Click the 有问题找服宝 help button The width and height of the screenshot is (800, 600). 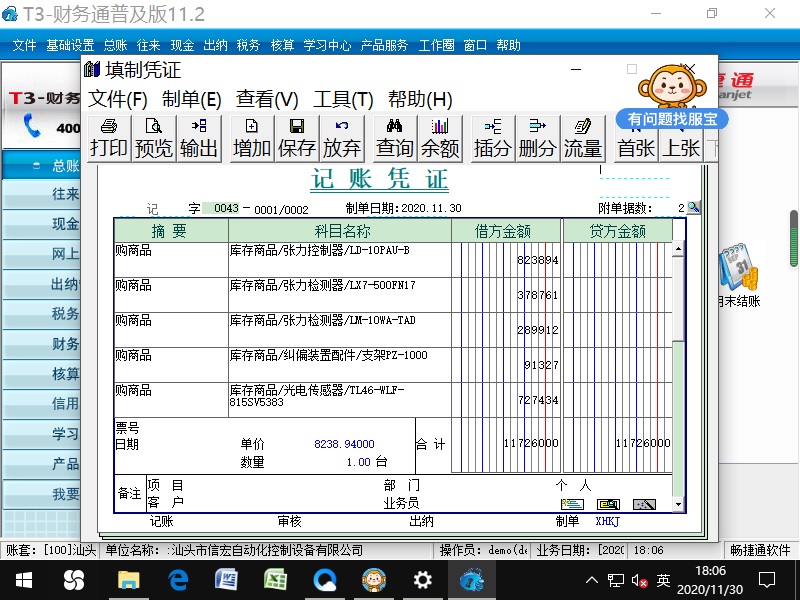(x=672, y=119)
